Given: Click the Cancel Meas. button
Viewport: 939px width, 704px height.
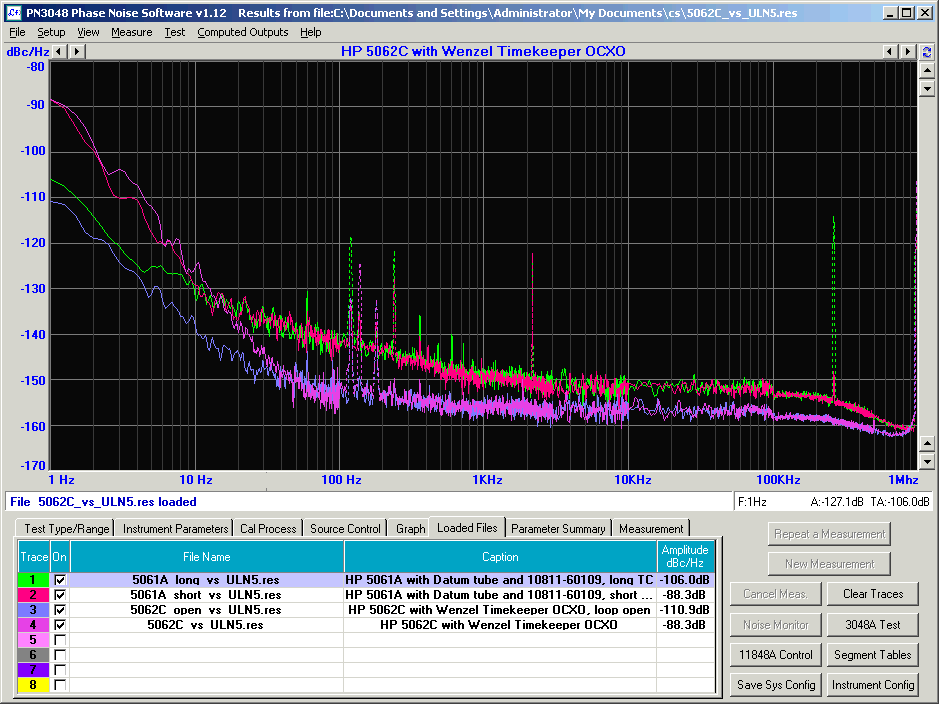Looking at the screenshot, I should (776, 594).
